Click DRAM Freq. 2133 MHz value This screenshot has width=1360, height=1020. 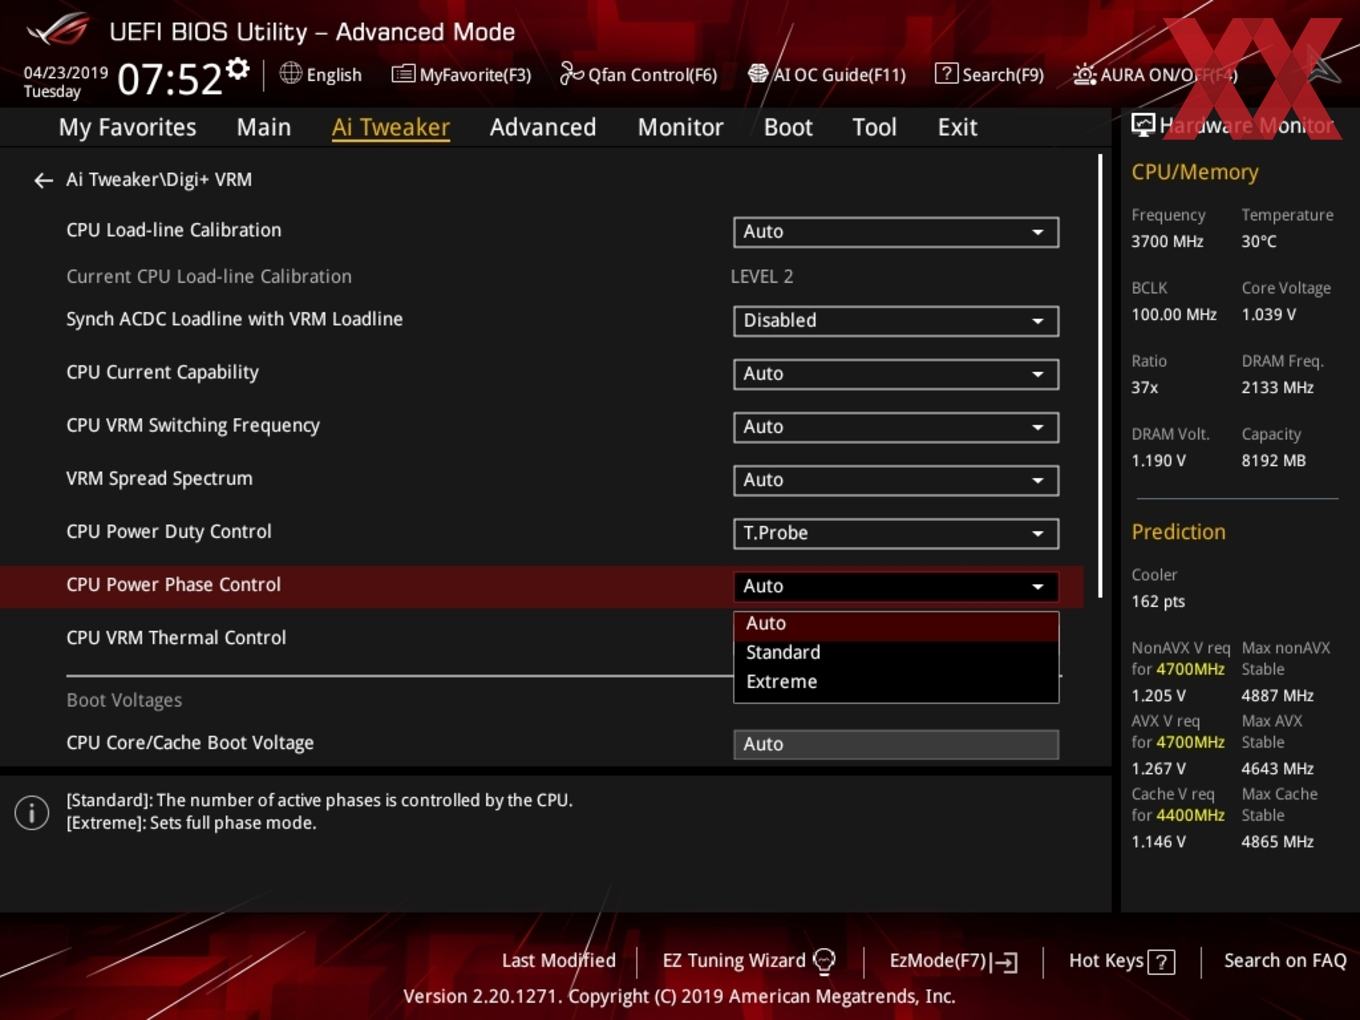[x=1277, y=387]
